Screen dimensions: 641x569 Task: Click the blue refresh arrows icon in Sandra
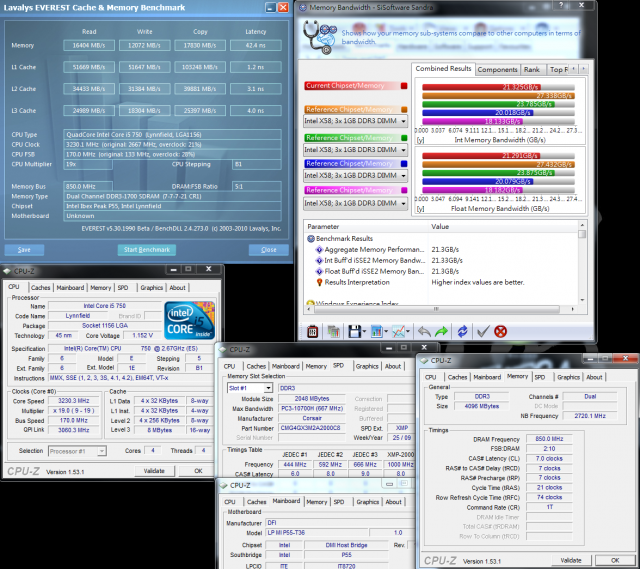pos(462,331)
